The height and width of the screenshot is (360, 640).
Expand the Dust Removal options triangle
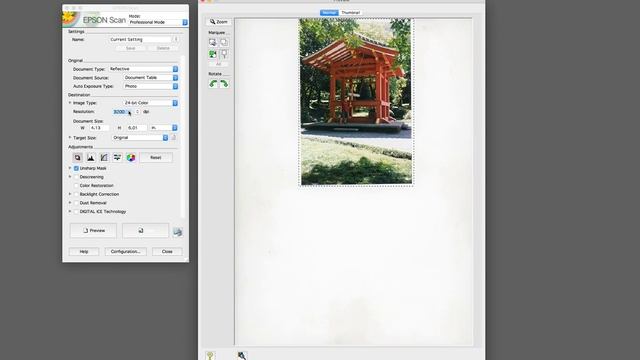point(70,202)
